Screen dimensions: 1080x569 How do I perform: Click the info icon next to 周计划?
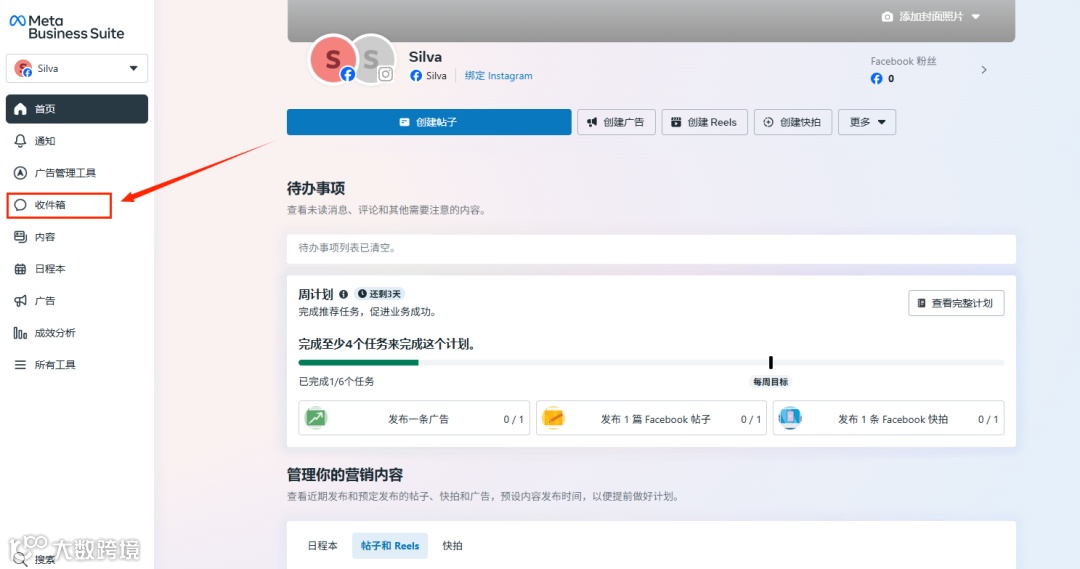point(343,294)
